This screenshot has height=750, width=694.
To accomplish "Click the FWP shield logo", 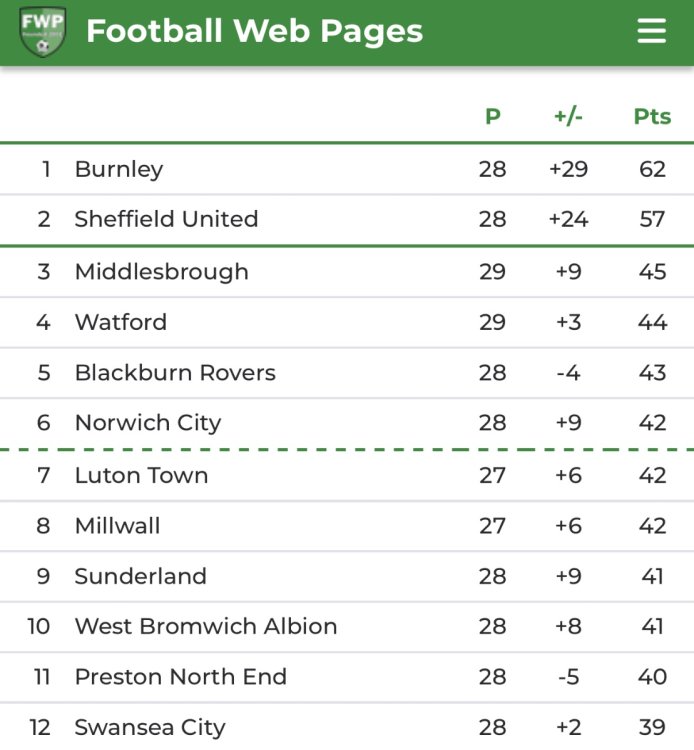I will [x=42, y=32].
